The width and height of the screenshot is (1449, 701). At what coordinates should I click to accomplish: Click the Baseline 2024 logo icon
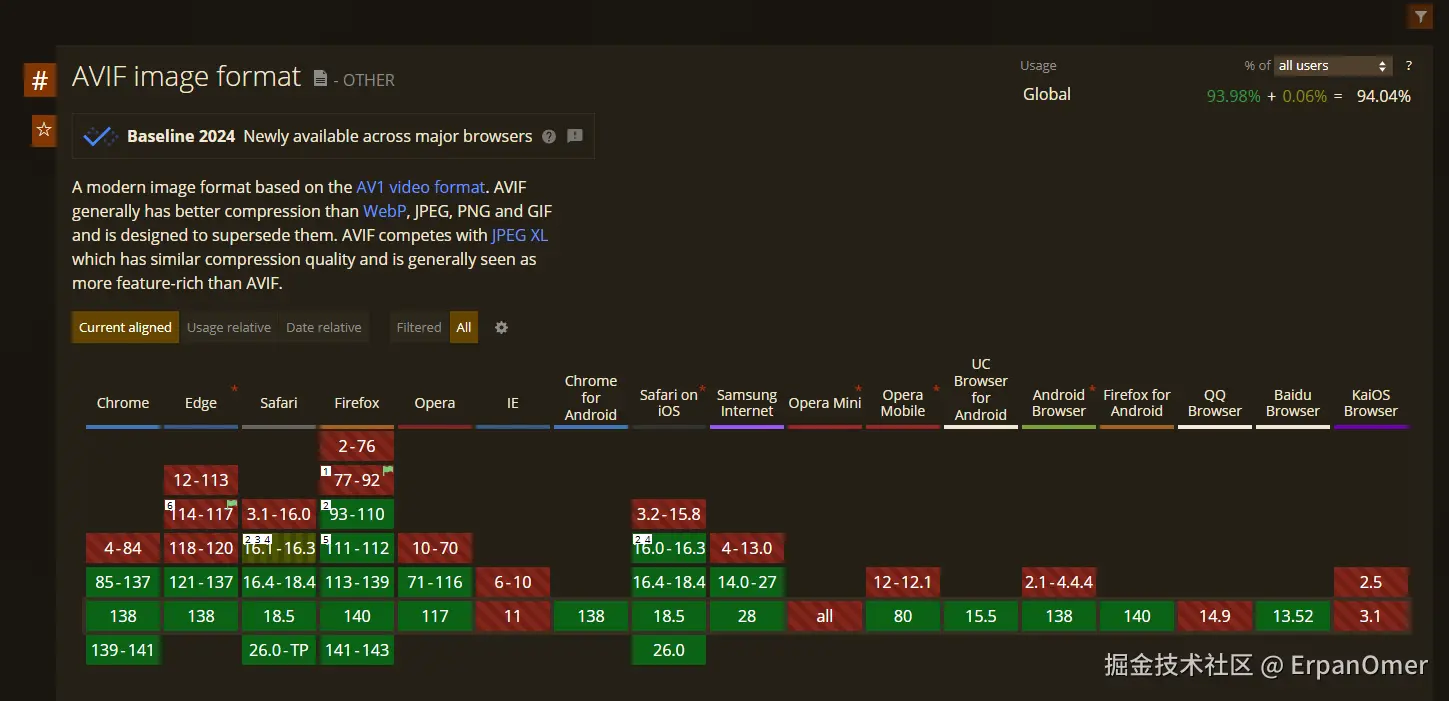[x=100, y=137]
